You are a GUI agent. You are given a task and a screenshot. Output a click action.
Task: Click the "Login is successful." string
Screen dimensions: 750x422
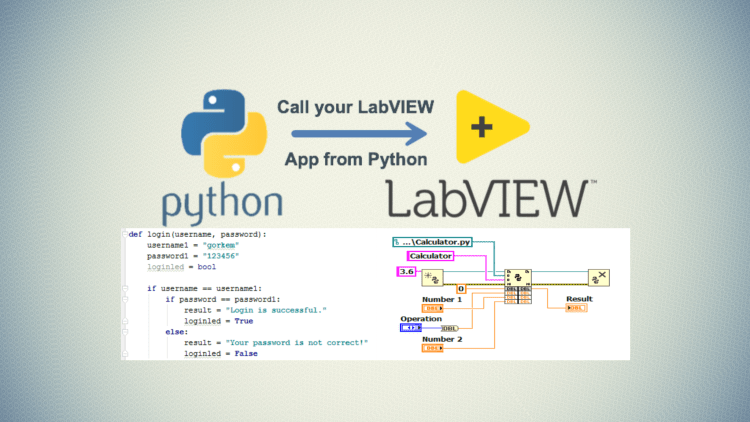[x=276, y=311]
